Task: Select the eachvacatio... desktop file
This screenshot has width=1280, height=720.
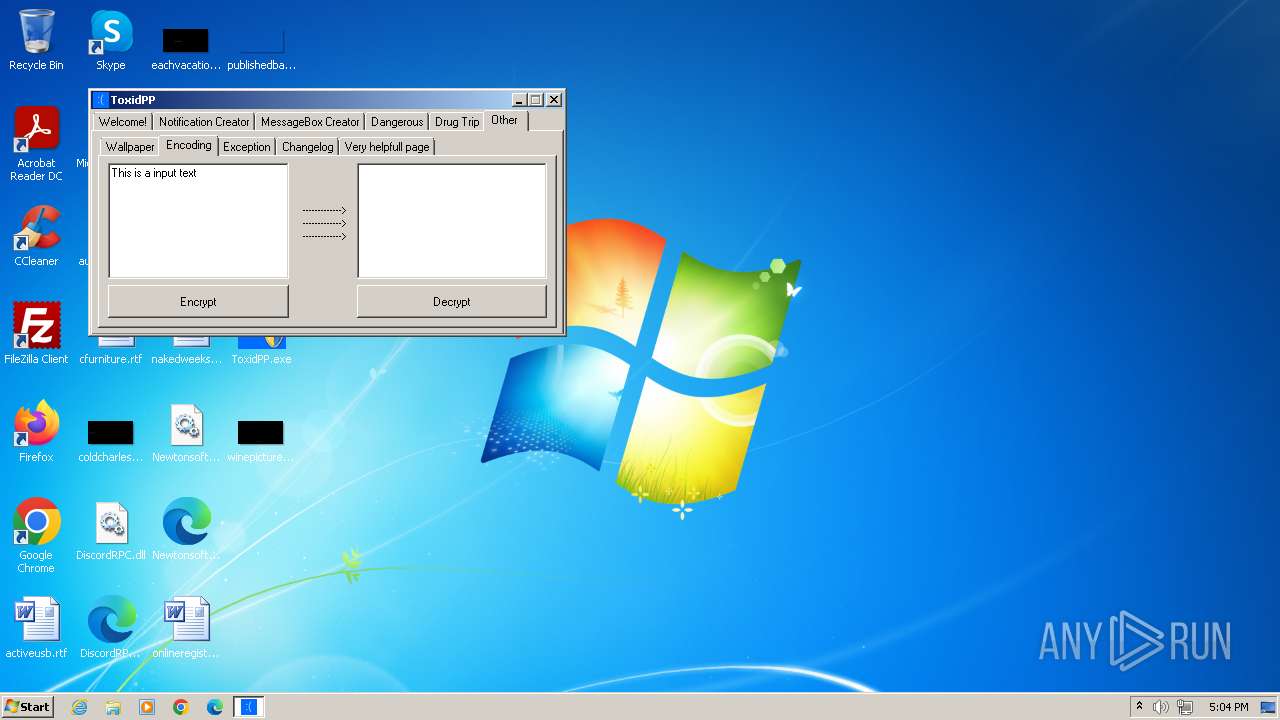Action: click(x=186, y=48)
